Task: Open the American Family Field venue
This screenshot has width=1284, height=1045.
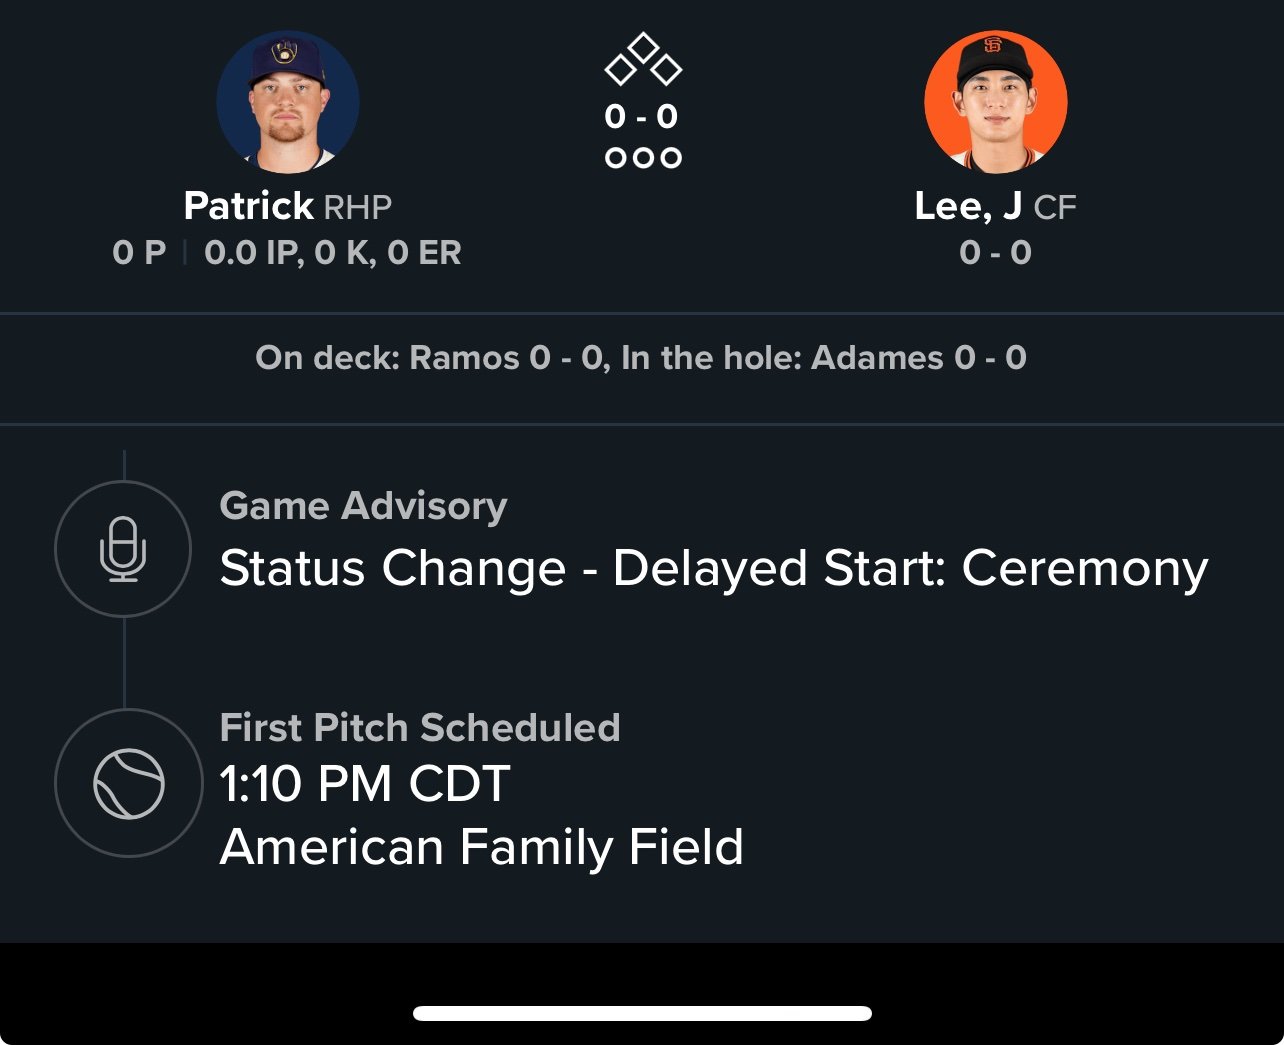Action: tap(481, 847)
